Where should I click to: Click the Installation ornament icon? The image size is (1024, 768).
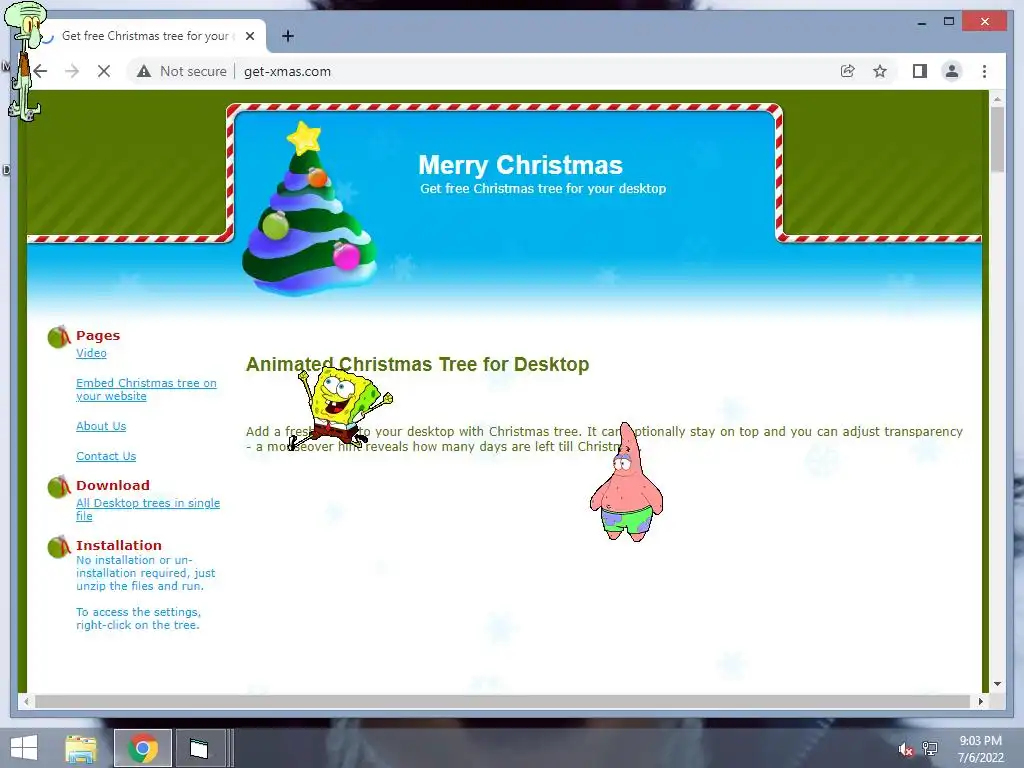click(x=59, y=547)
